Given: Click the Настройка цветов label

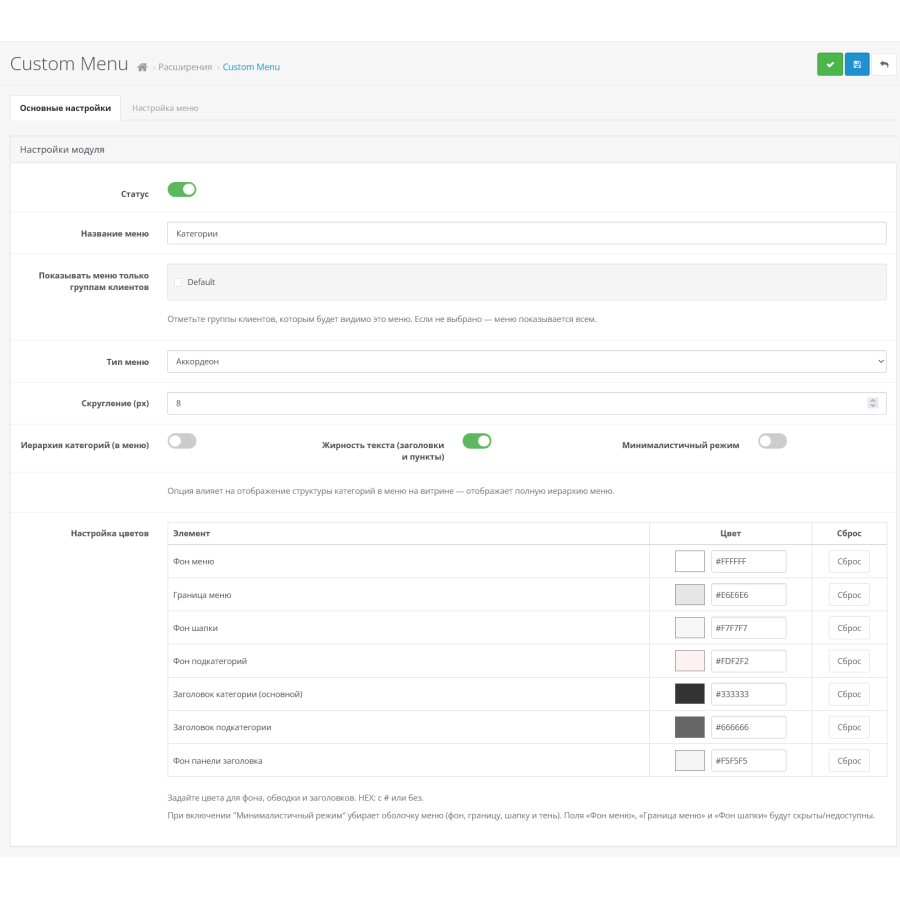Looking at the screenshot, I should [x=110, y=533].
